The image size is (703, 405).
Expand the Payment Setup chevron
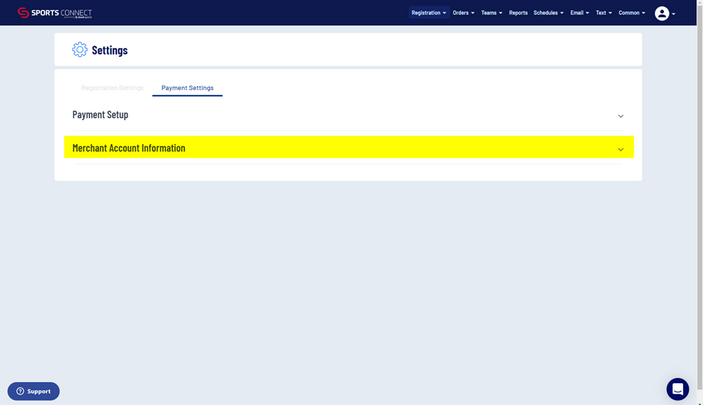click(620, 116)
